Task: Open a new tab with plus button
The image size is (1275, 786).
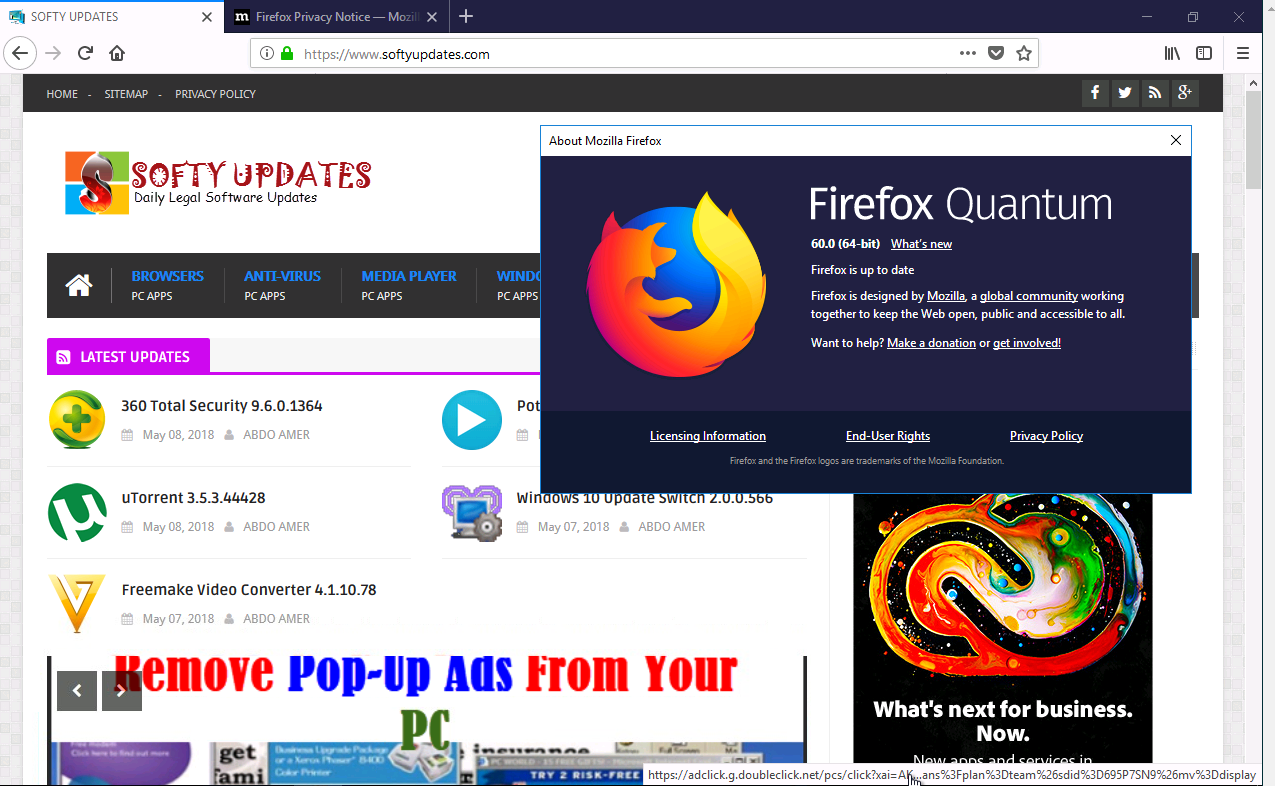Action: (466, 16)
